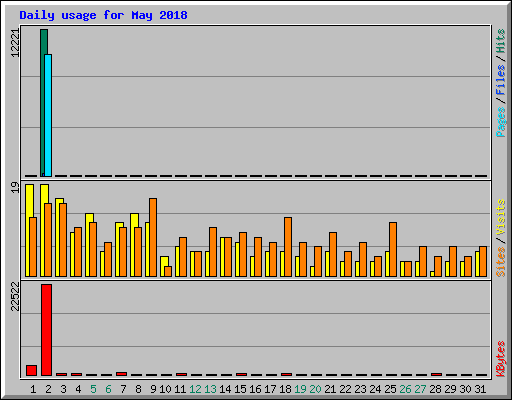This screenshot has height=400, width=512.
Task: Click the yellow Visits bar for day 5
Action: point(88,245)
